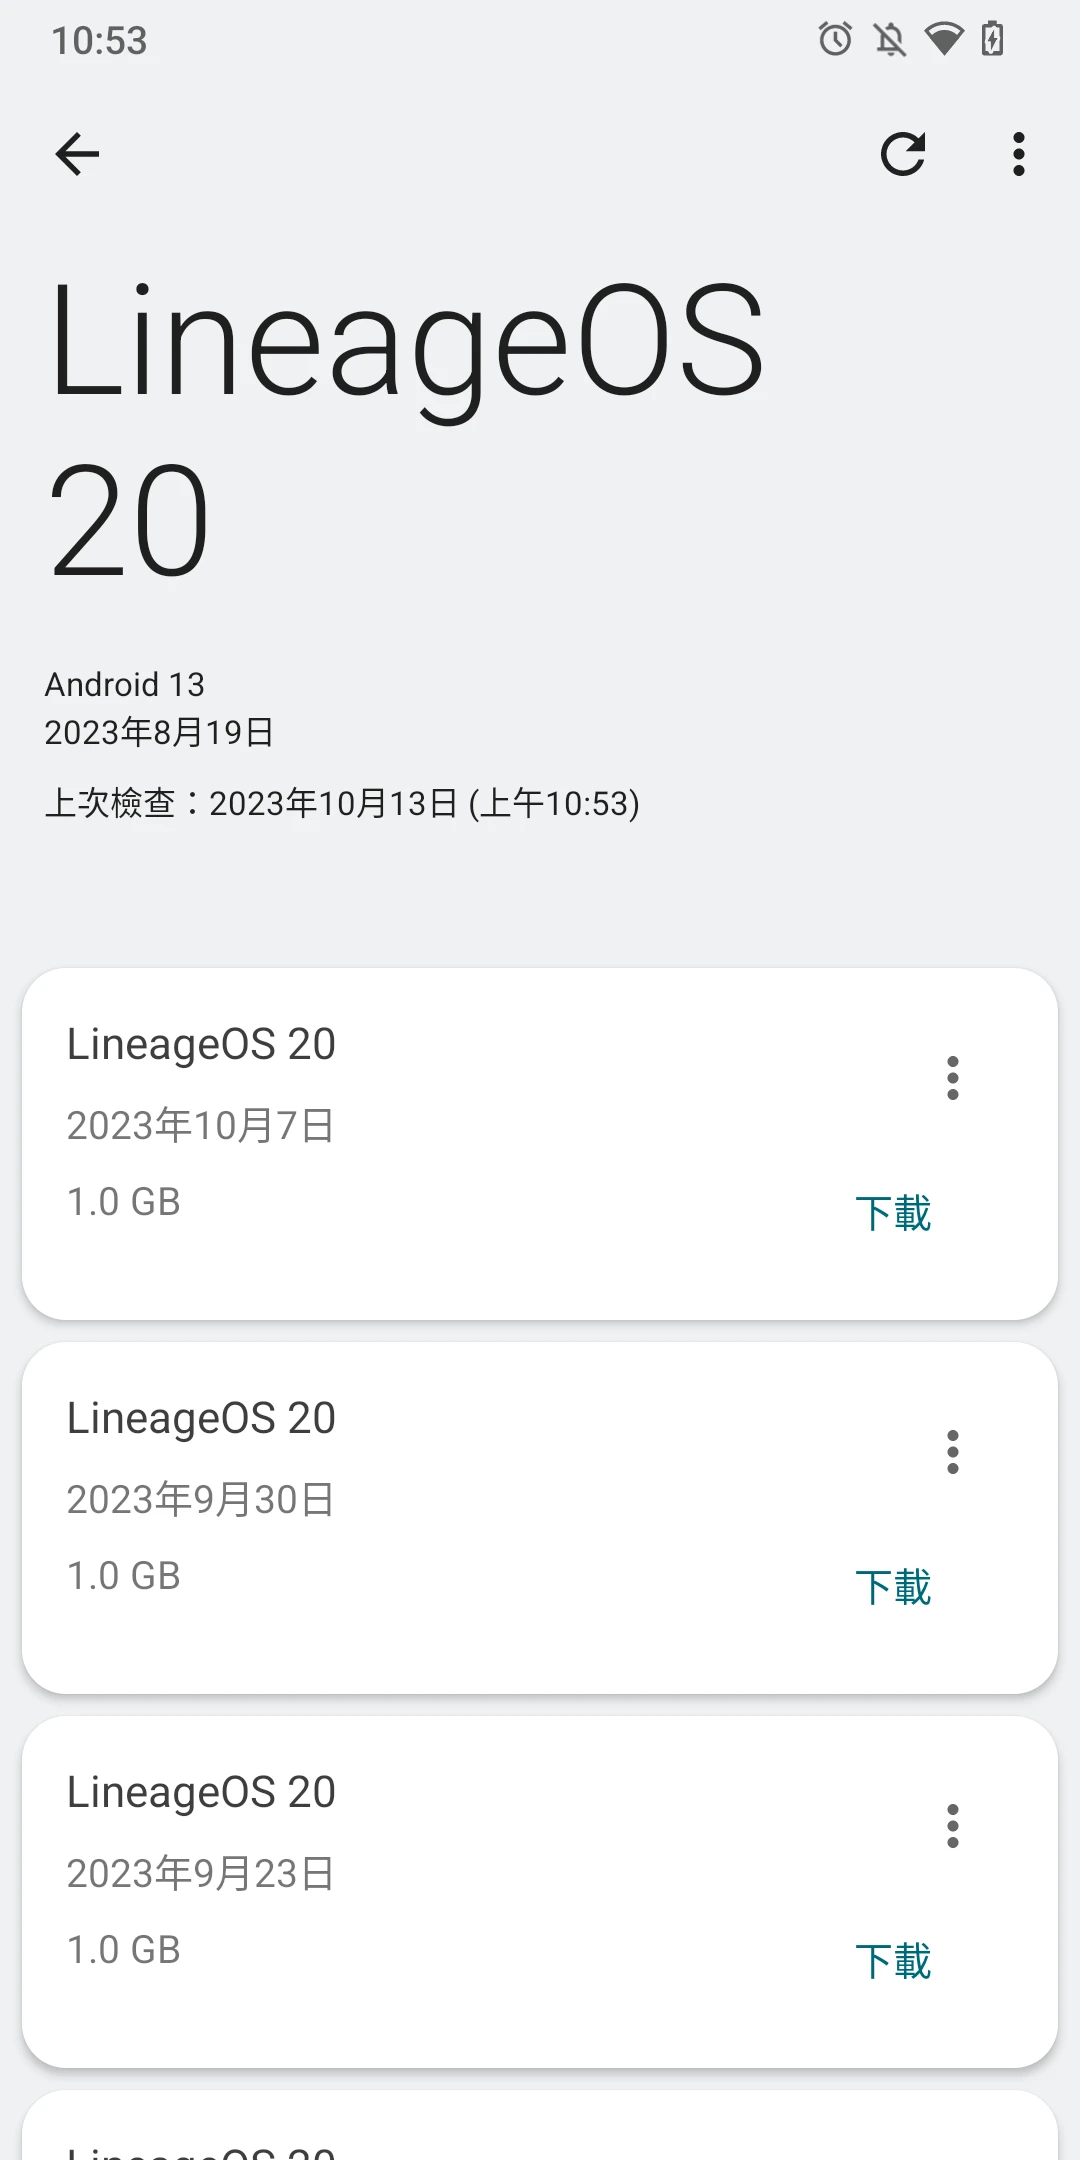Open options for the October 7 update
1080x2160 pixels.
click(952, 1078)
